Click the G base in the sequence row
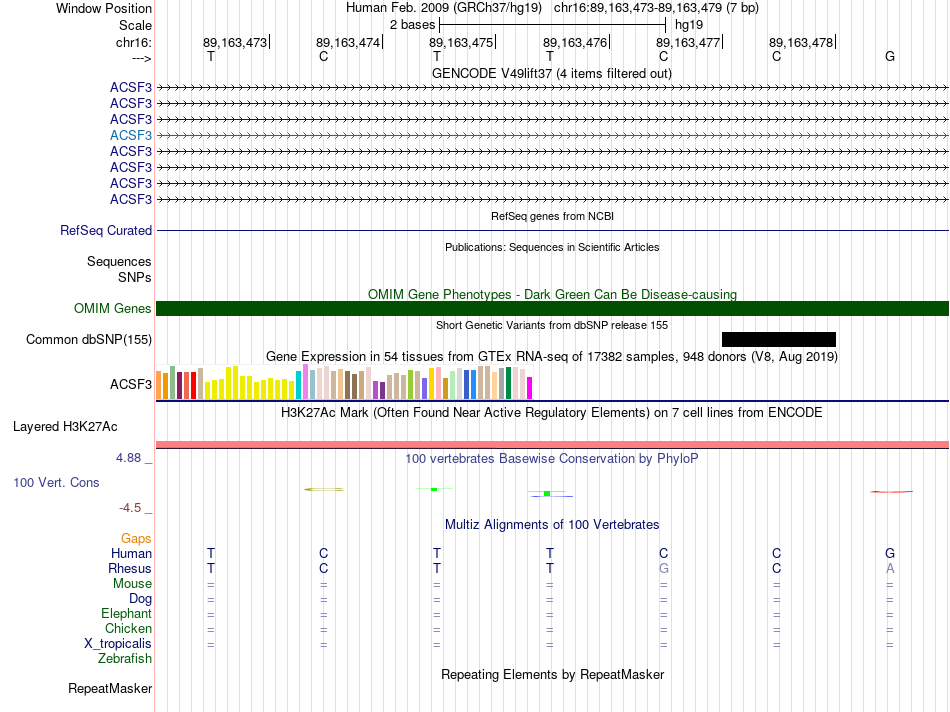Screen dimensions: 950x712 click(890, 56)
